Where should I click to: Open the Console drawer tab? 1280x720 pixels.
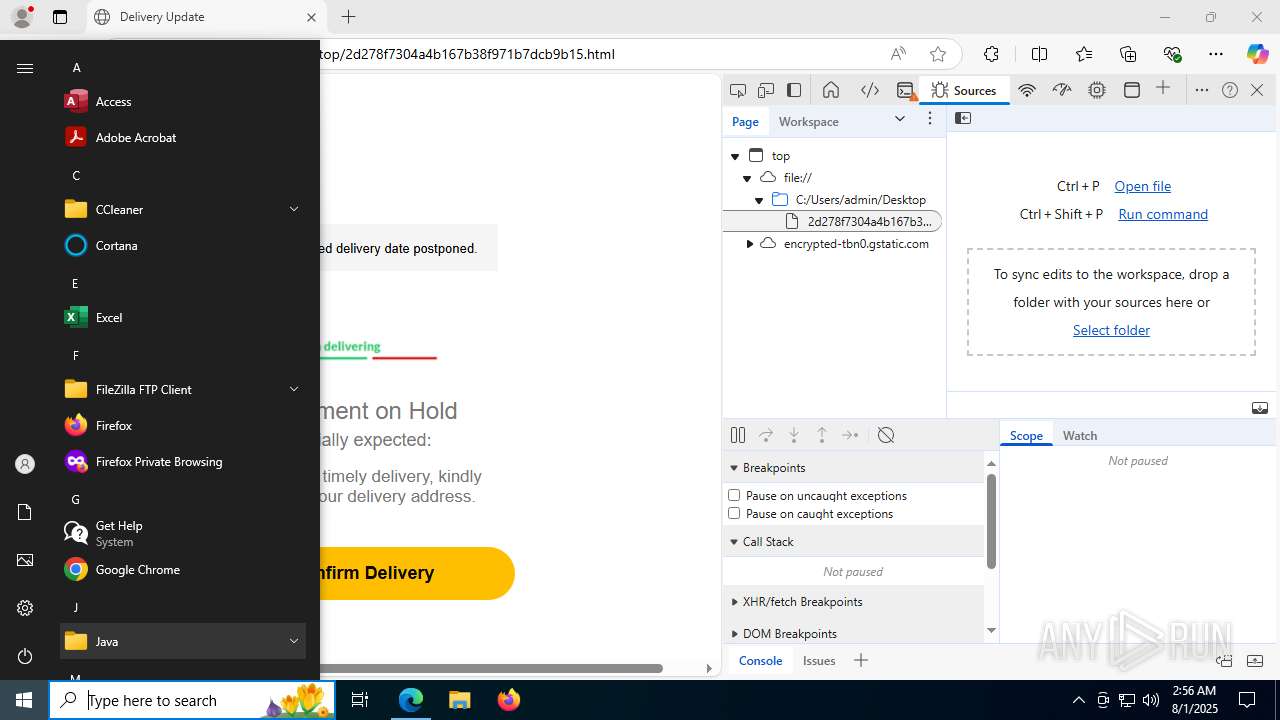point(760,660)
